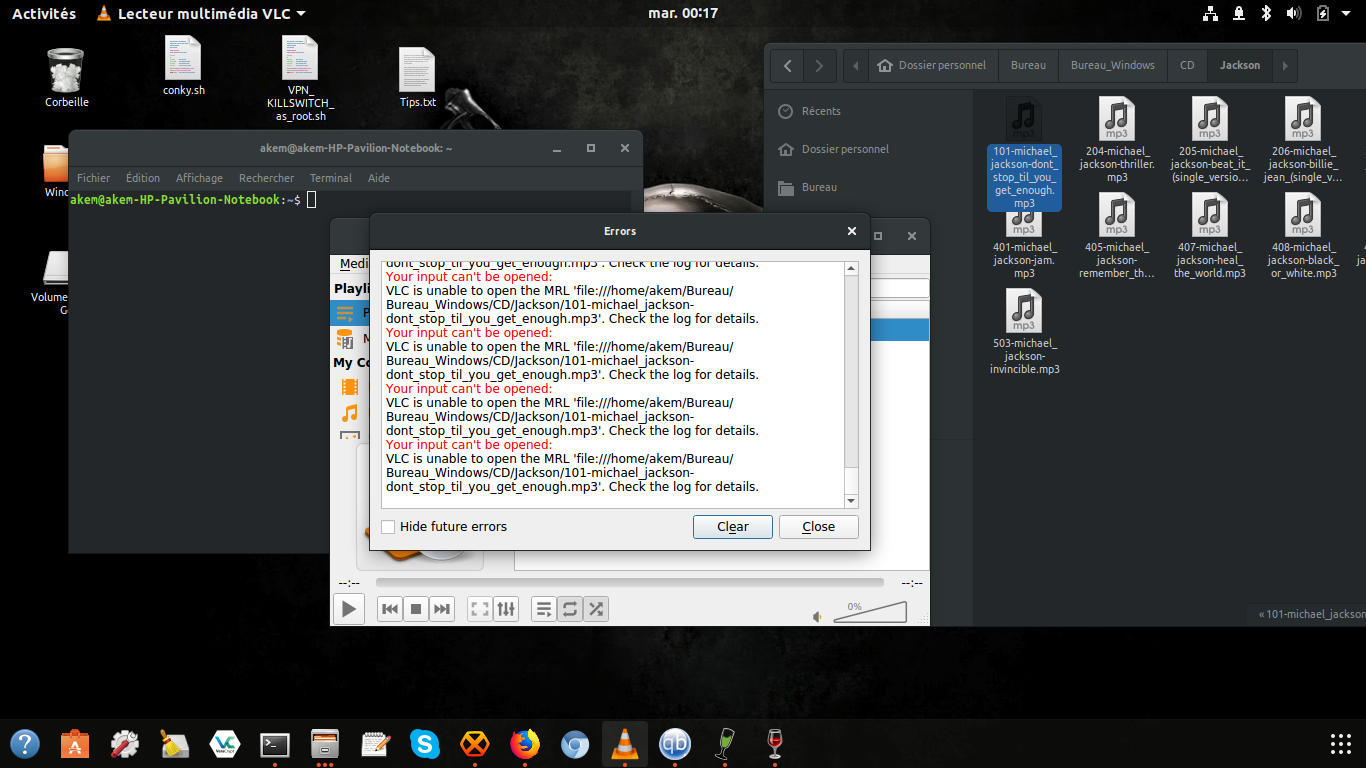1366x768 pixels.
Task: Click Activités in top bar
Action: point(44,13)
